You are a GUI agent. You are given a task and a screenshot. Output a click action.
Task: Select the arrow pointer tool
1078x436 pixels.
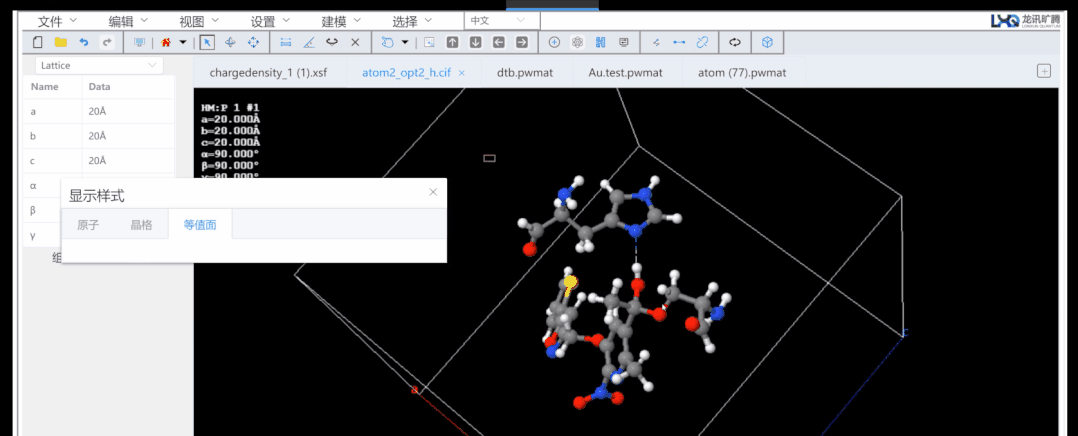point(208,43)
